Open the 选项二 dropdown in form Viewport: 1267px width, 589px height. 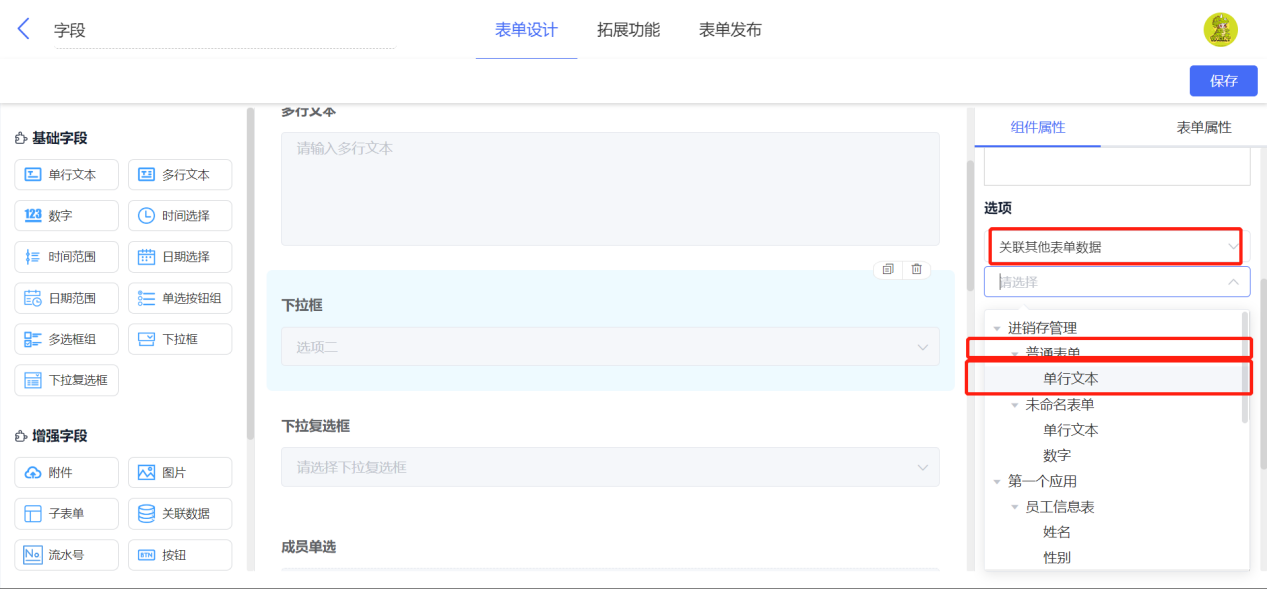[x=610, y=347]
